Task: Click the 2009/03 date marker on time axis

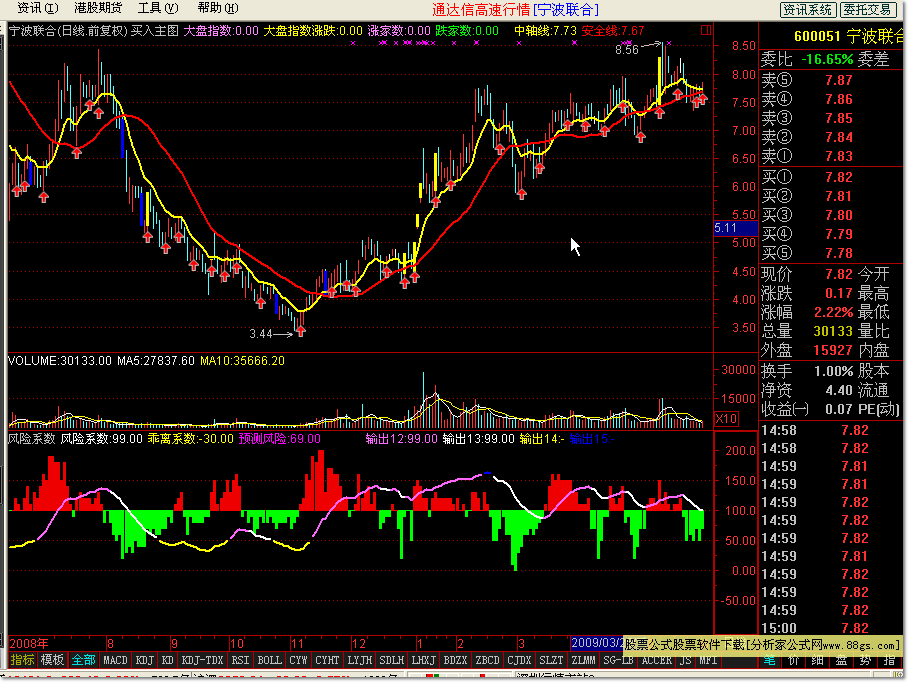Action: click(x=597, y=643)
